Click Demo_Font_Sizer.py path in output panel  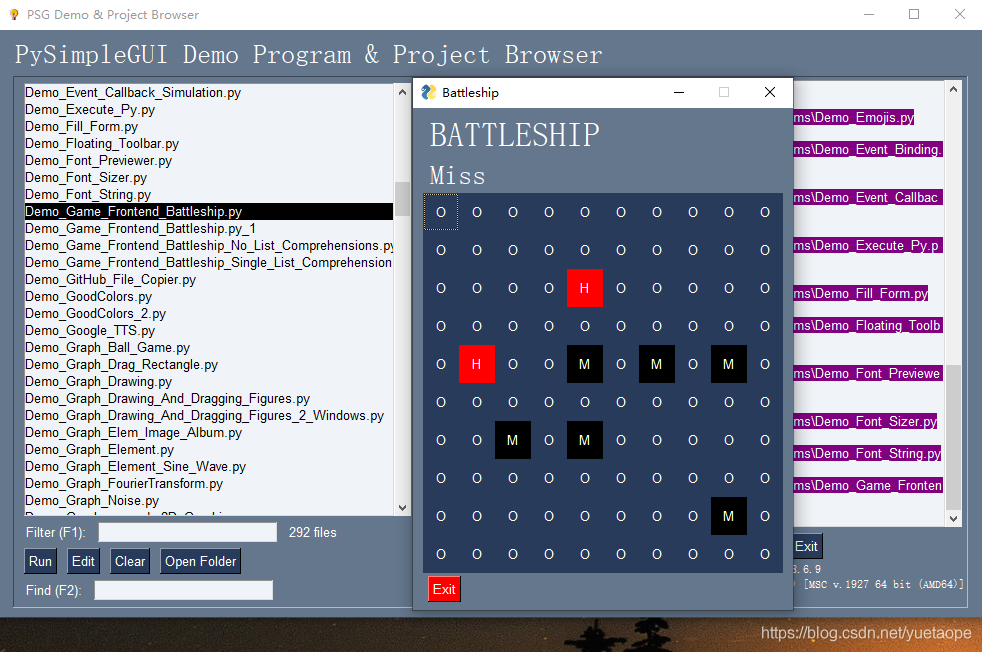(x=865, y=422)
